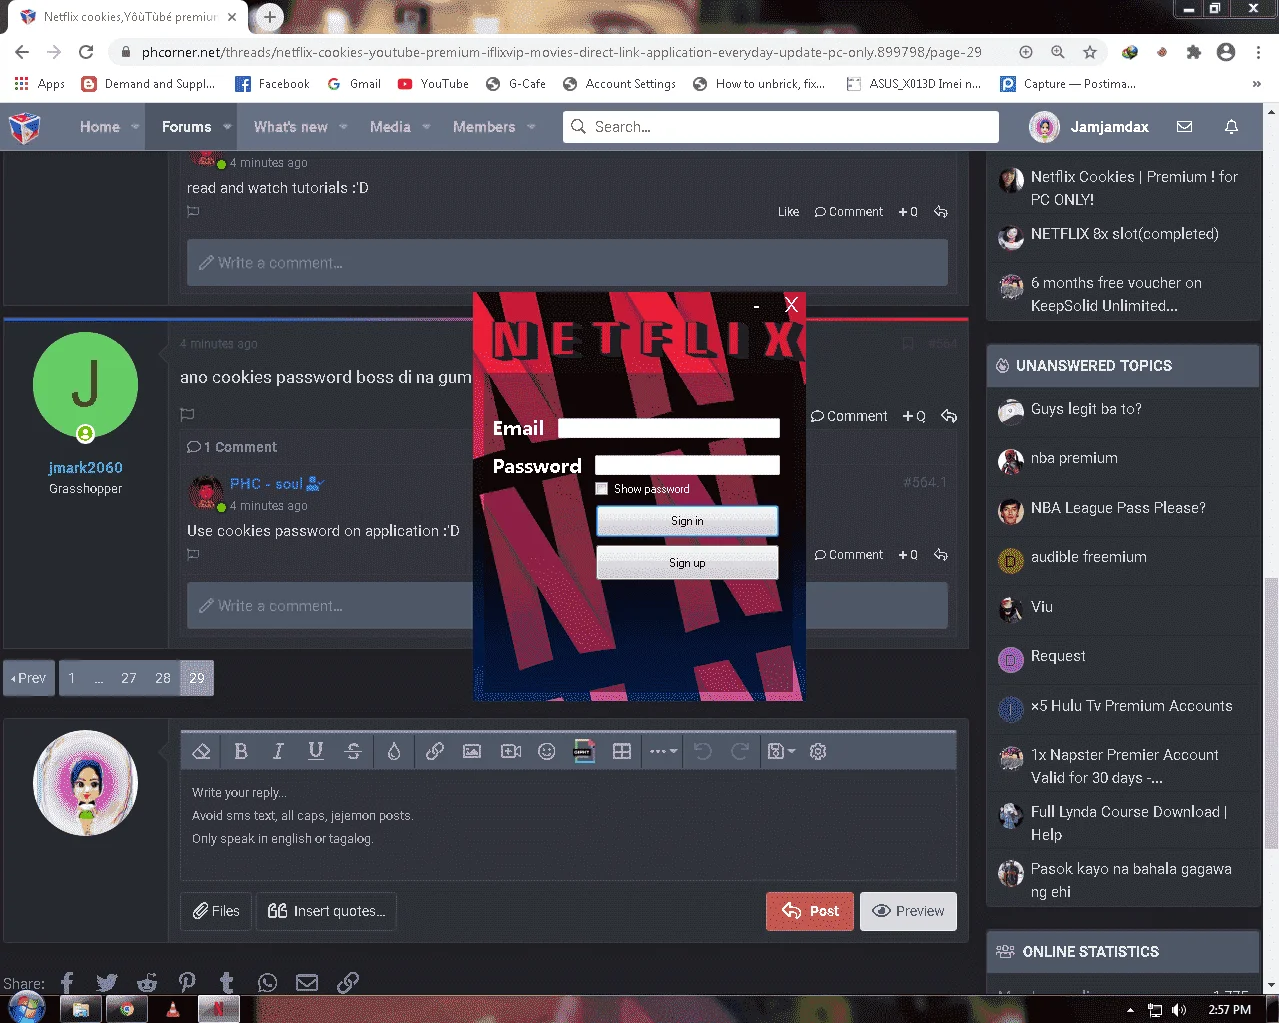Focus the Password field in Netflix popup
Viewport: 1279px width, 1023px height.
[x=687, y=465]
